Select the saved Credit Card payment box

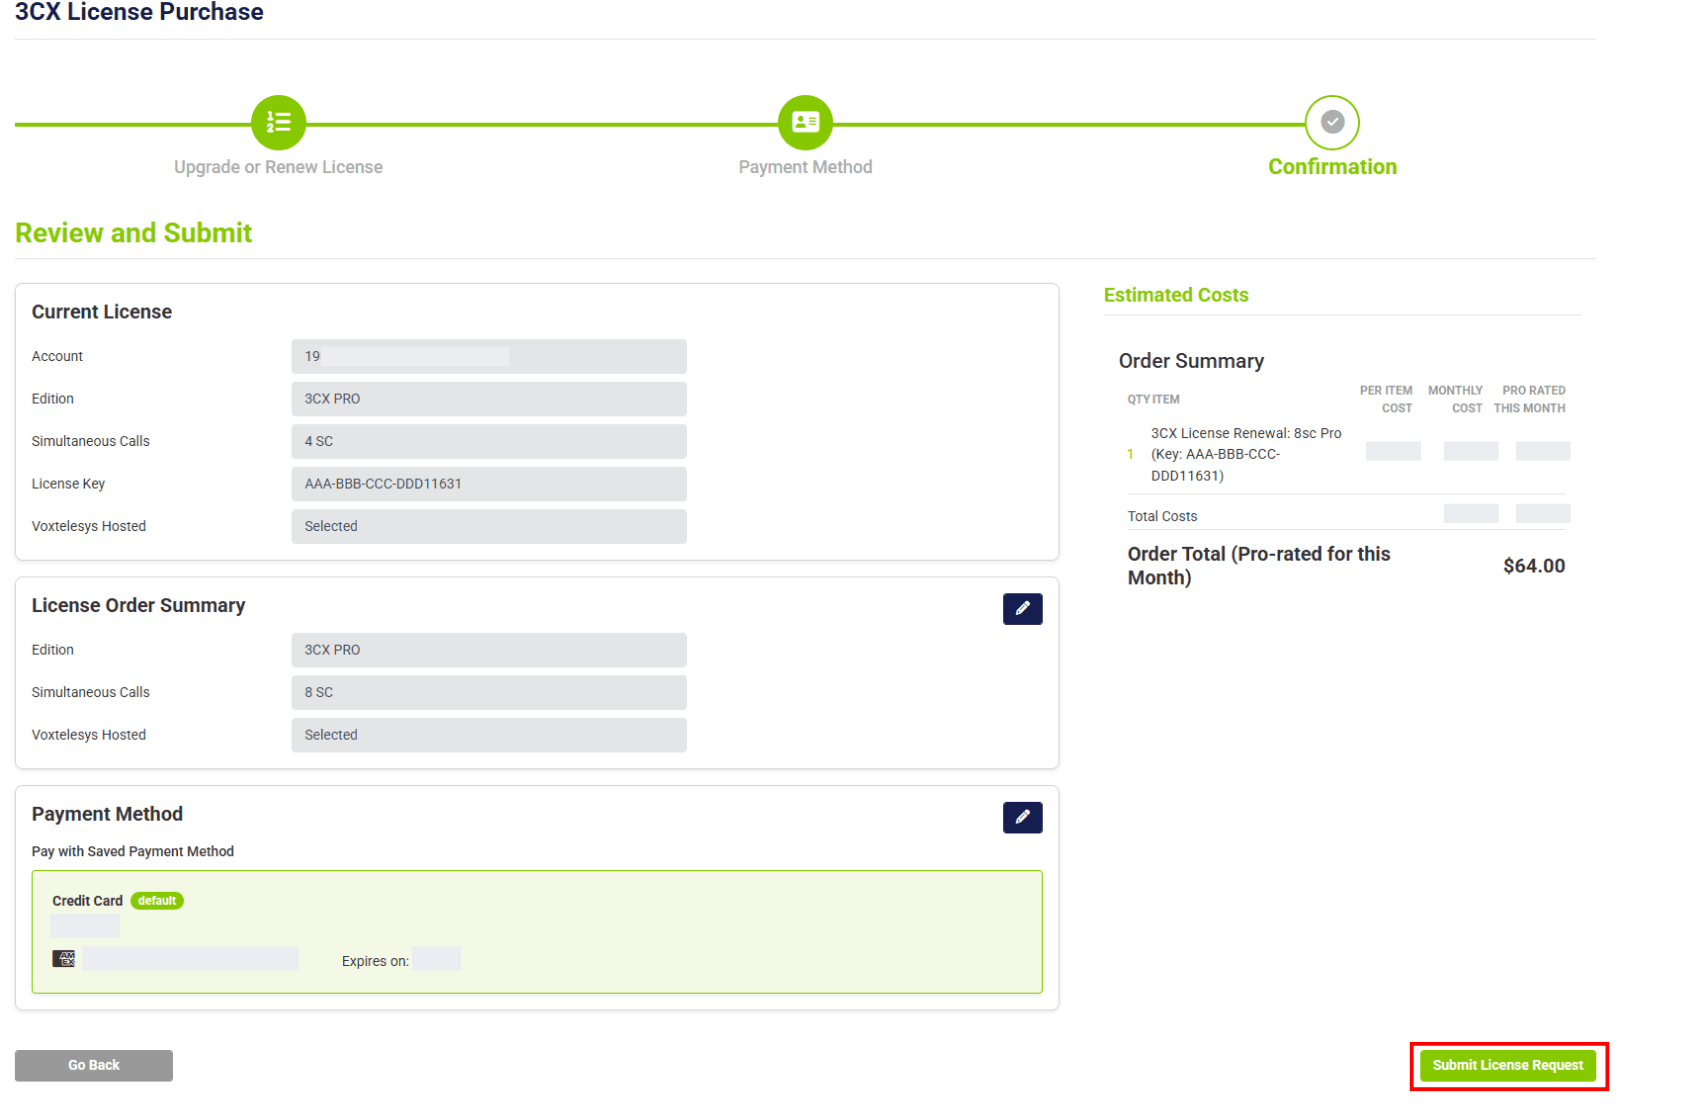pyautogui.click(x=537, y=932)
